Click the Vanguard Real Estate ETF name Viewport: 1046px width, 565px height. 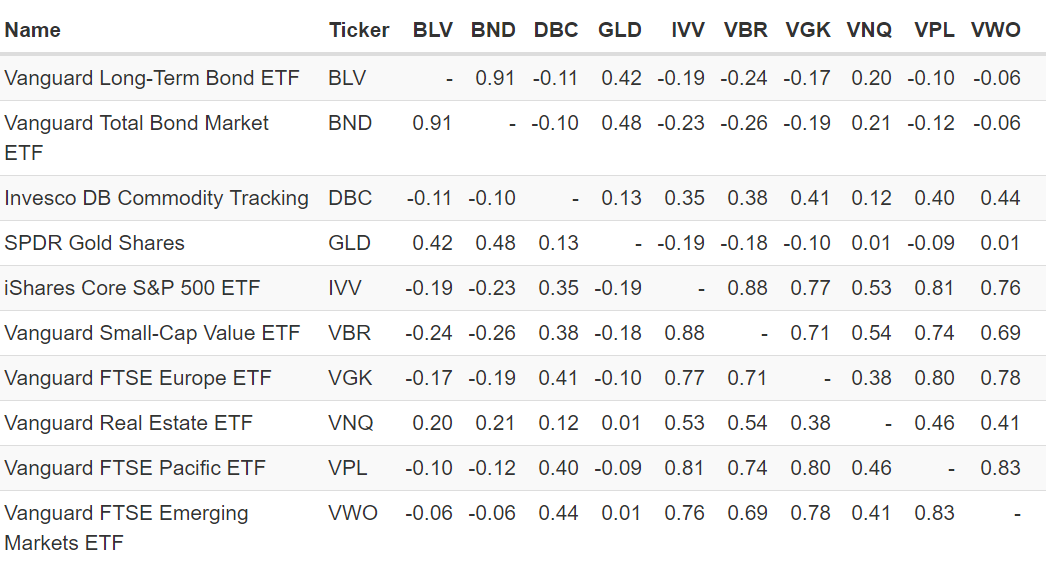pyautogui.click(x=128, y=423)
